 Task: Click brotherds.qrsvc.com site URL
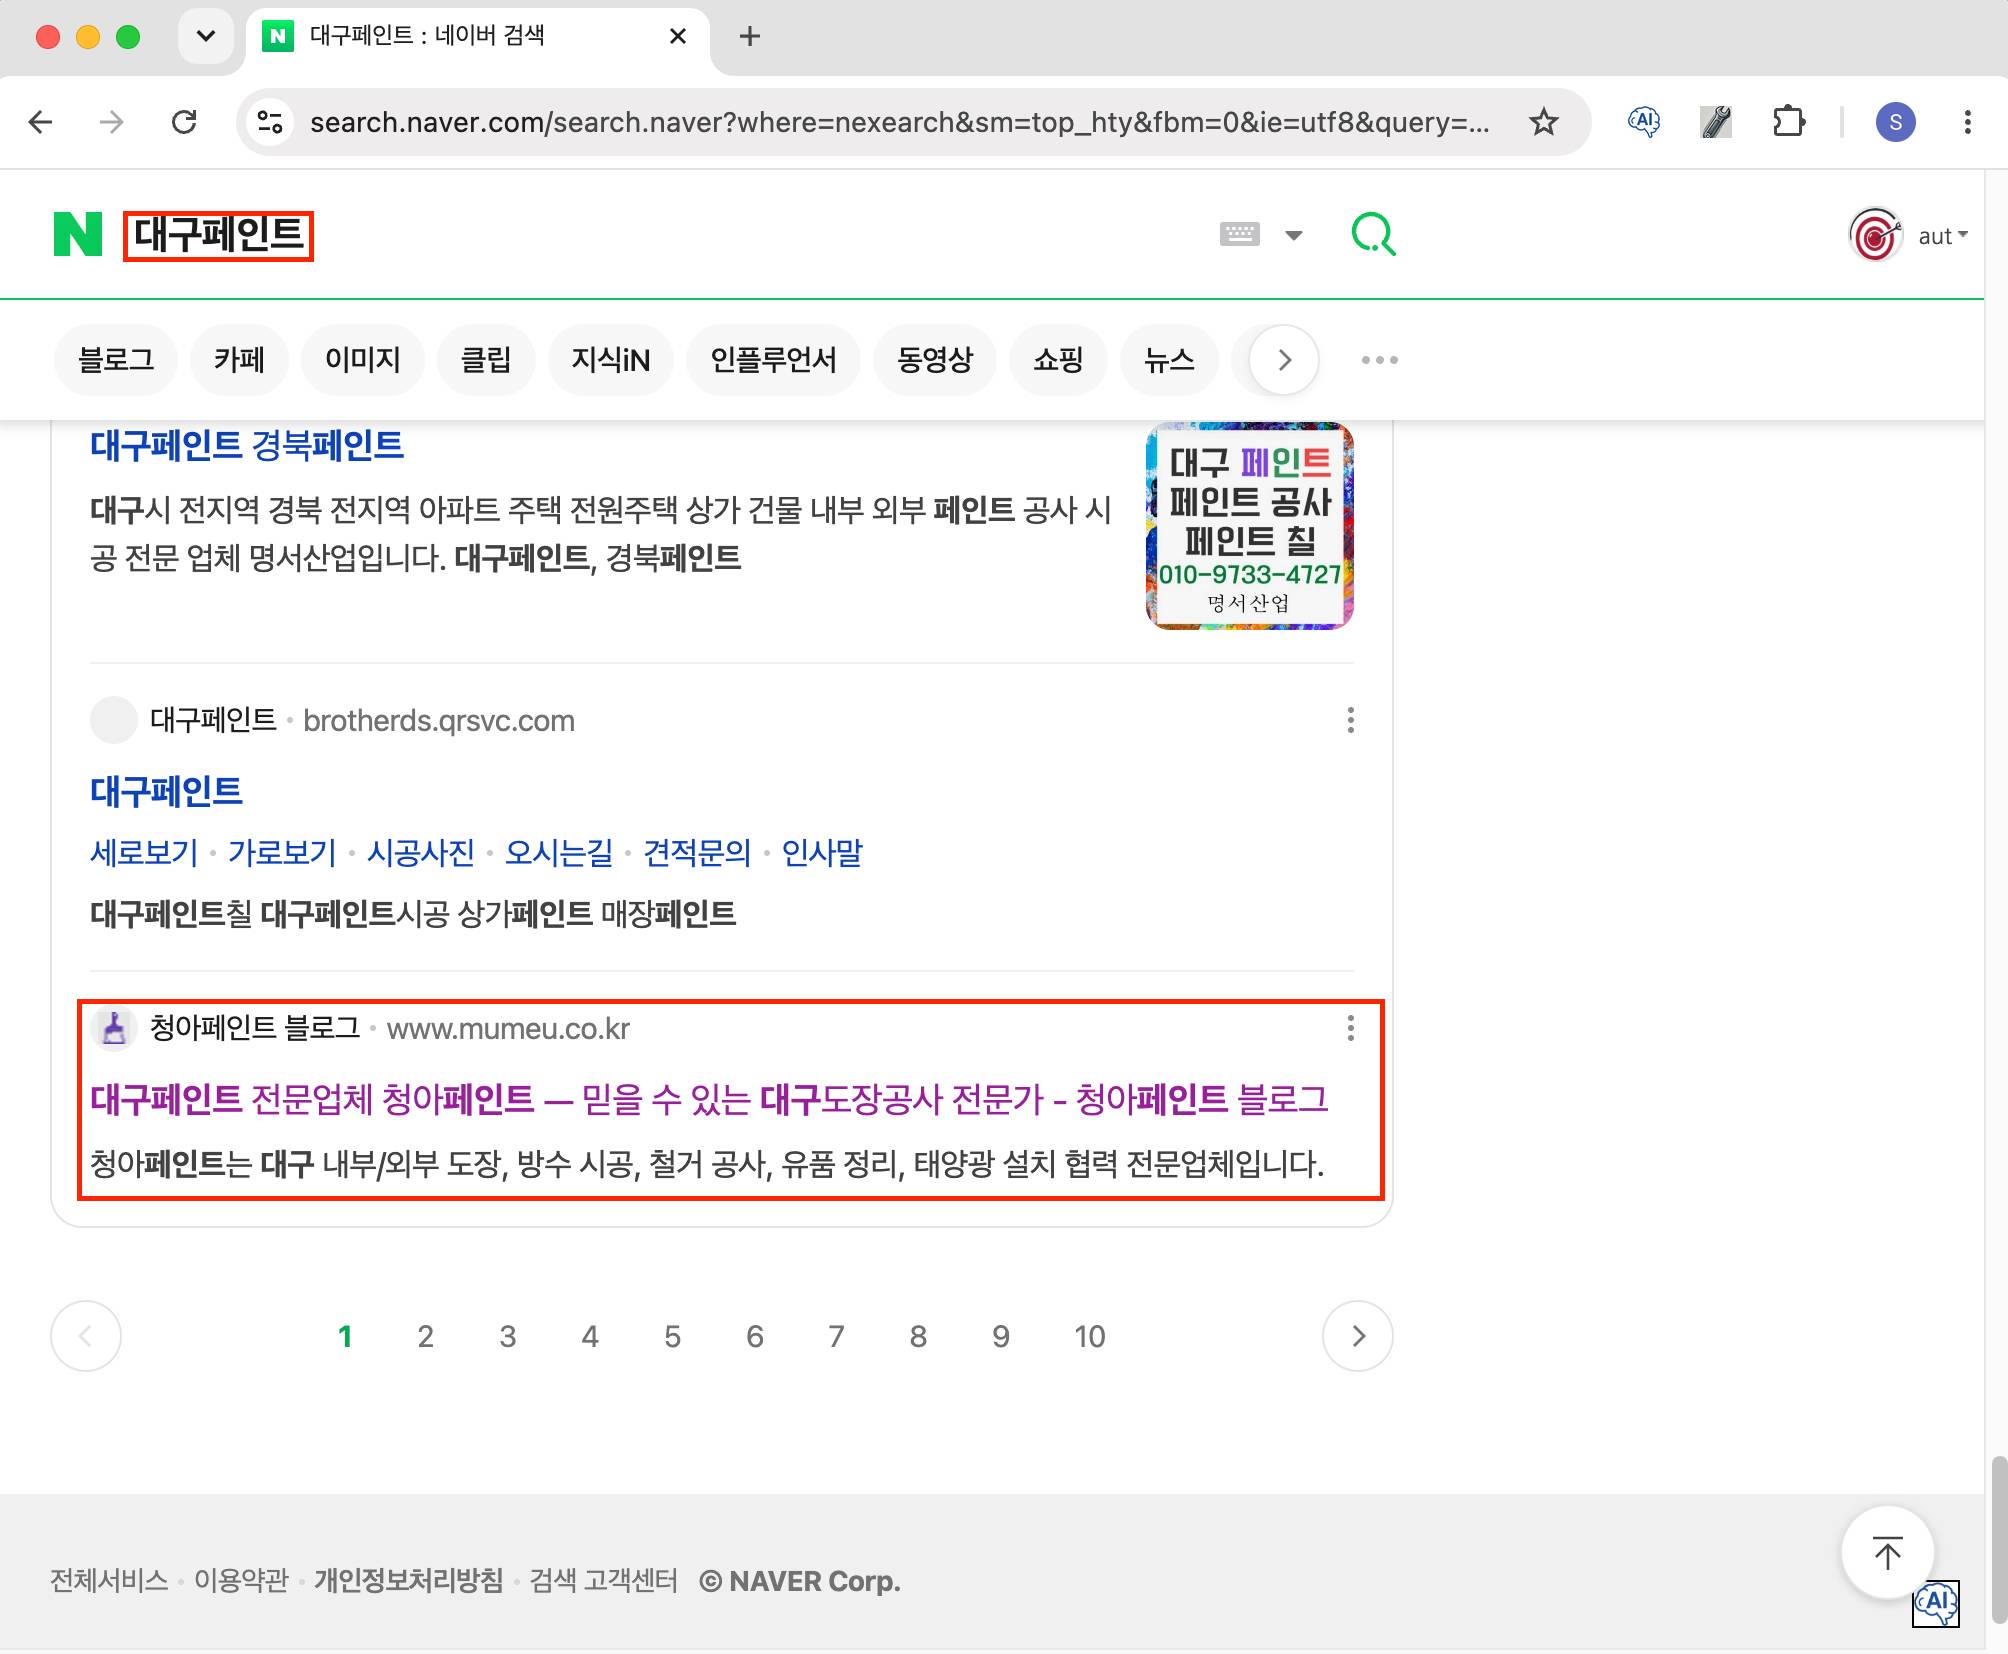click(x=439, y=720)
